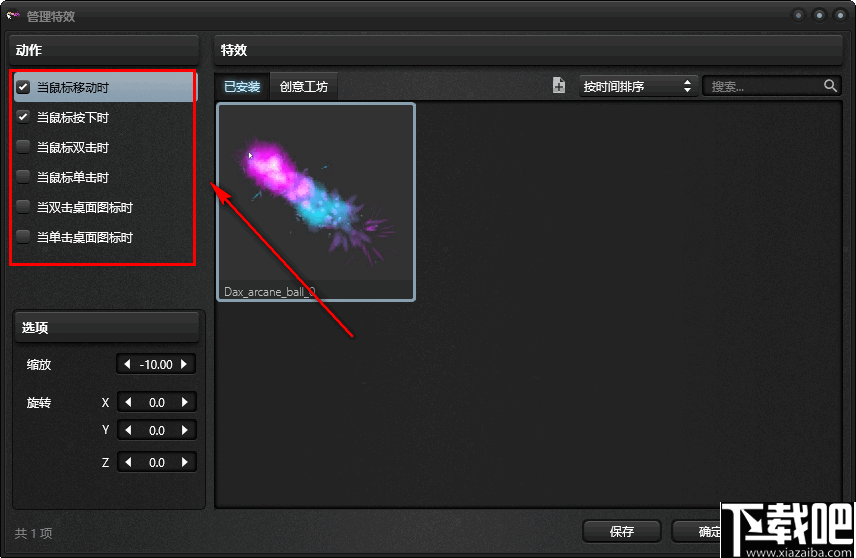The width and height of the screenshot is (856, 558).
Task: Decrease Z rotation with left arrow
Action: pyautogui.click(x=128, y=462)
